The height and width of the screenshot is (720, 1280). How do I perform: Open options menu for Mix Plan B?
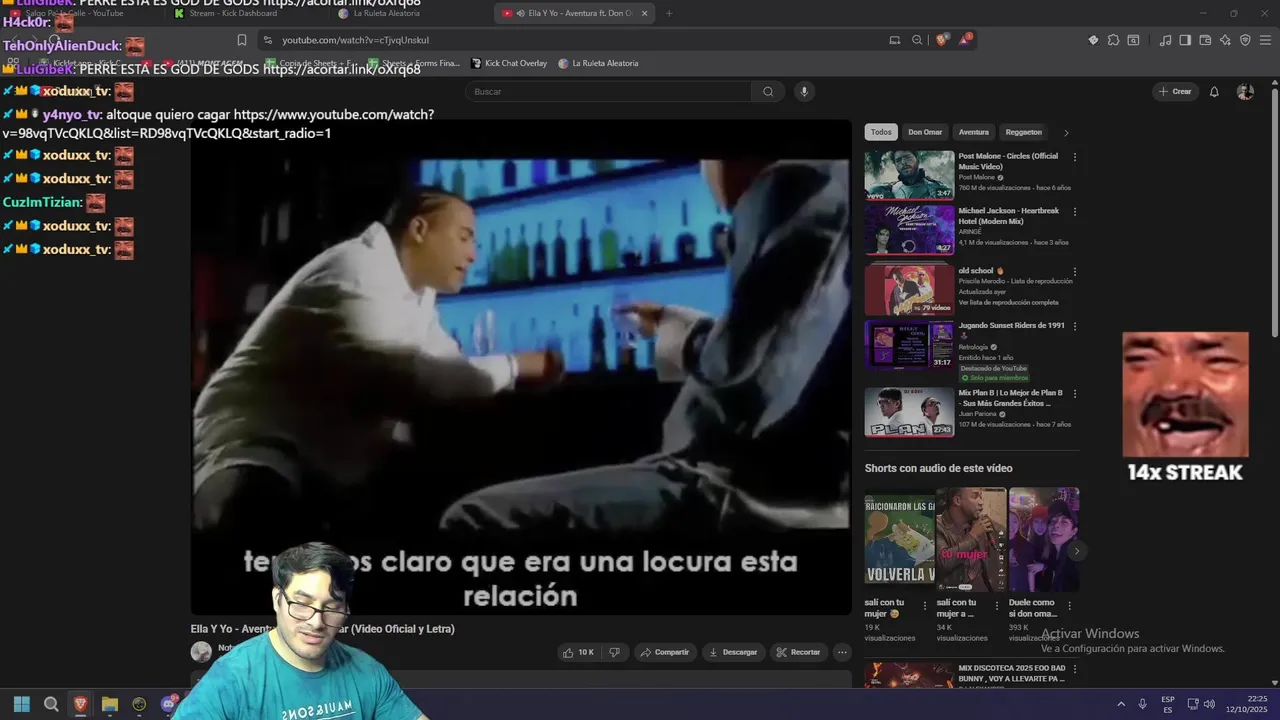[1075, 394]
